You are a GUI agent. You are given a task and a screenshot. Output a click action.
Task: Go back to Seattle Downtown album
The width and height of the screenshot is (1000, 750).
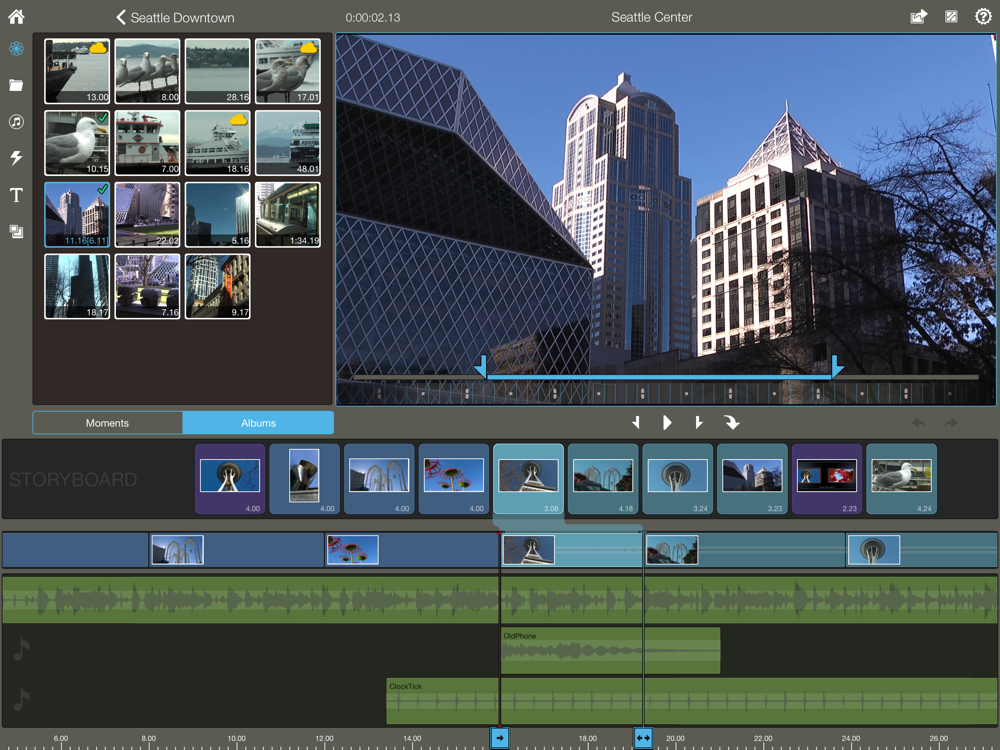(175, 18)
